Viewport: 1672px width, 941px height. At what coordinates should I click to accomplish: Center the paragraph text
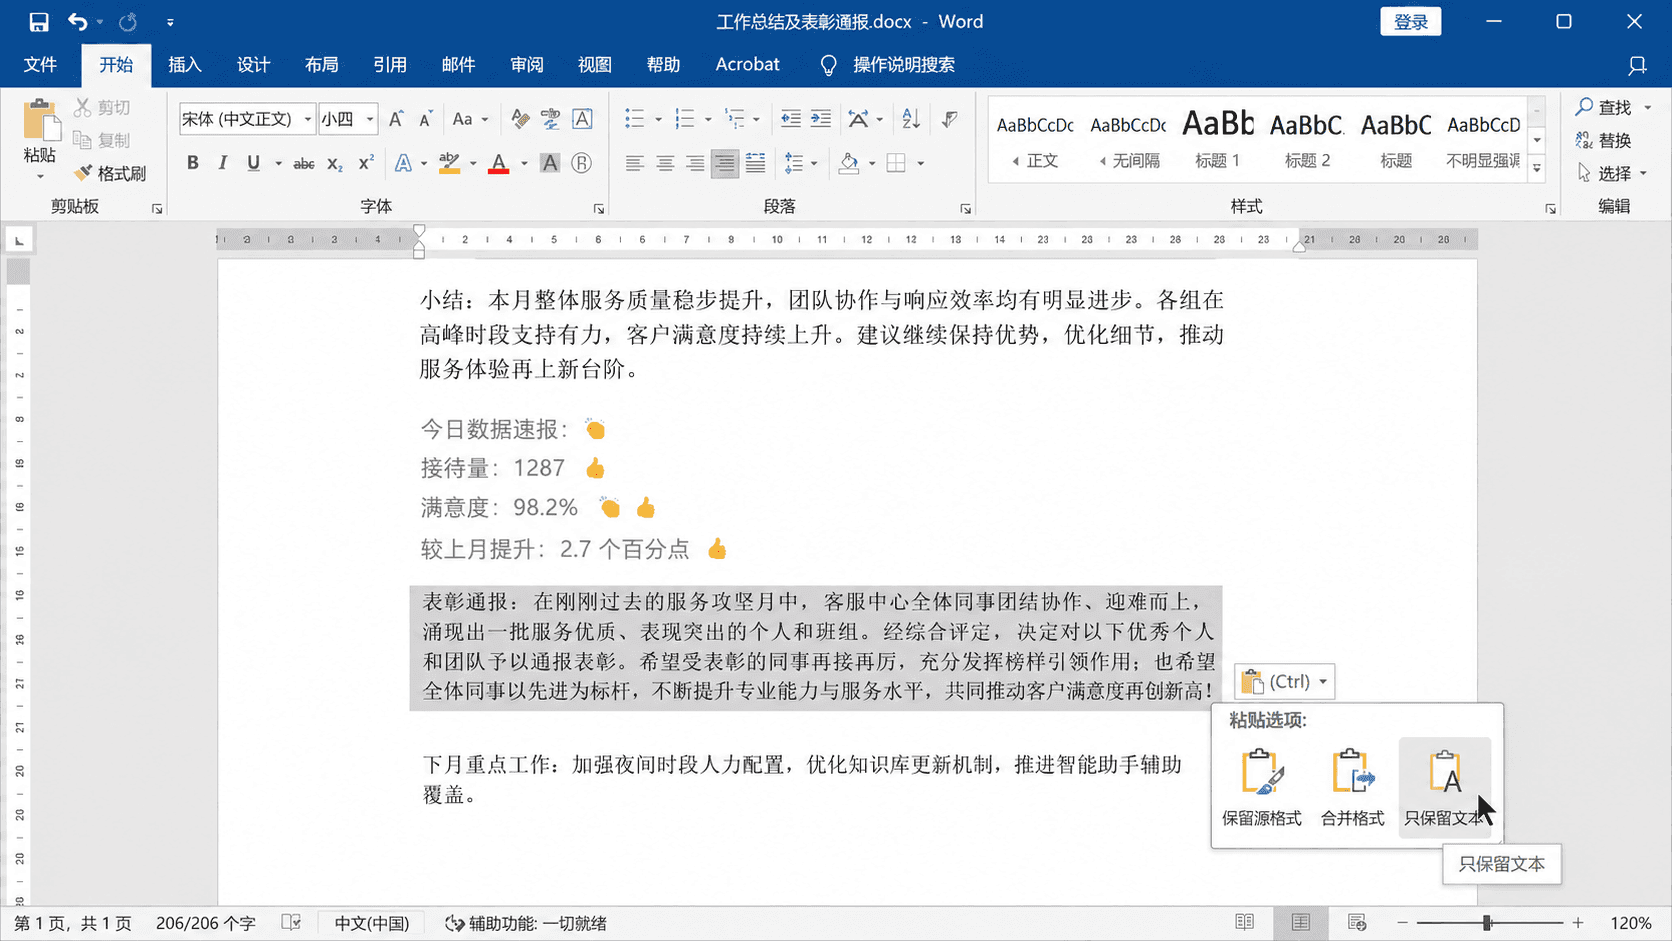(x=664, y=163)
